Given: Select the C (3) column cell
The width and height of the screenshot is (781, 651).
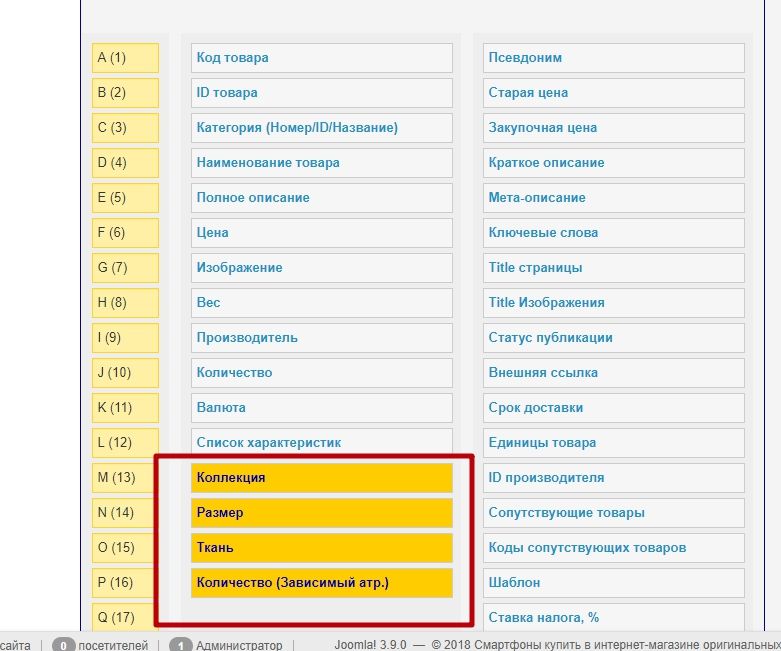Looking at the screenshot, I should (125, 128).
